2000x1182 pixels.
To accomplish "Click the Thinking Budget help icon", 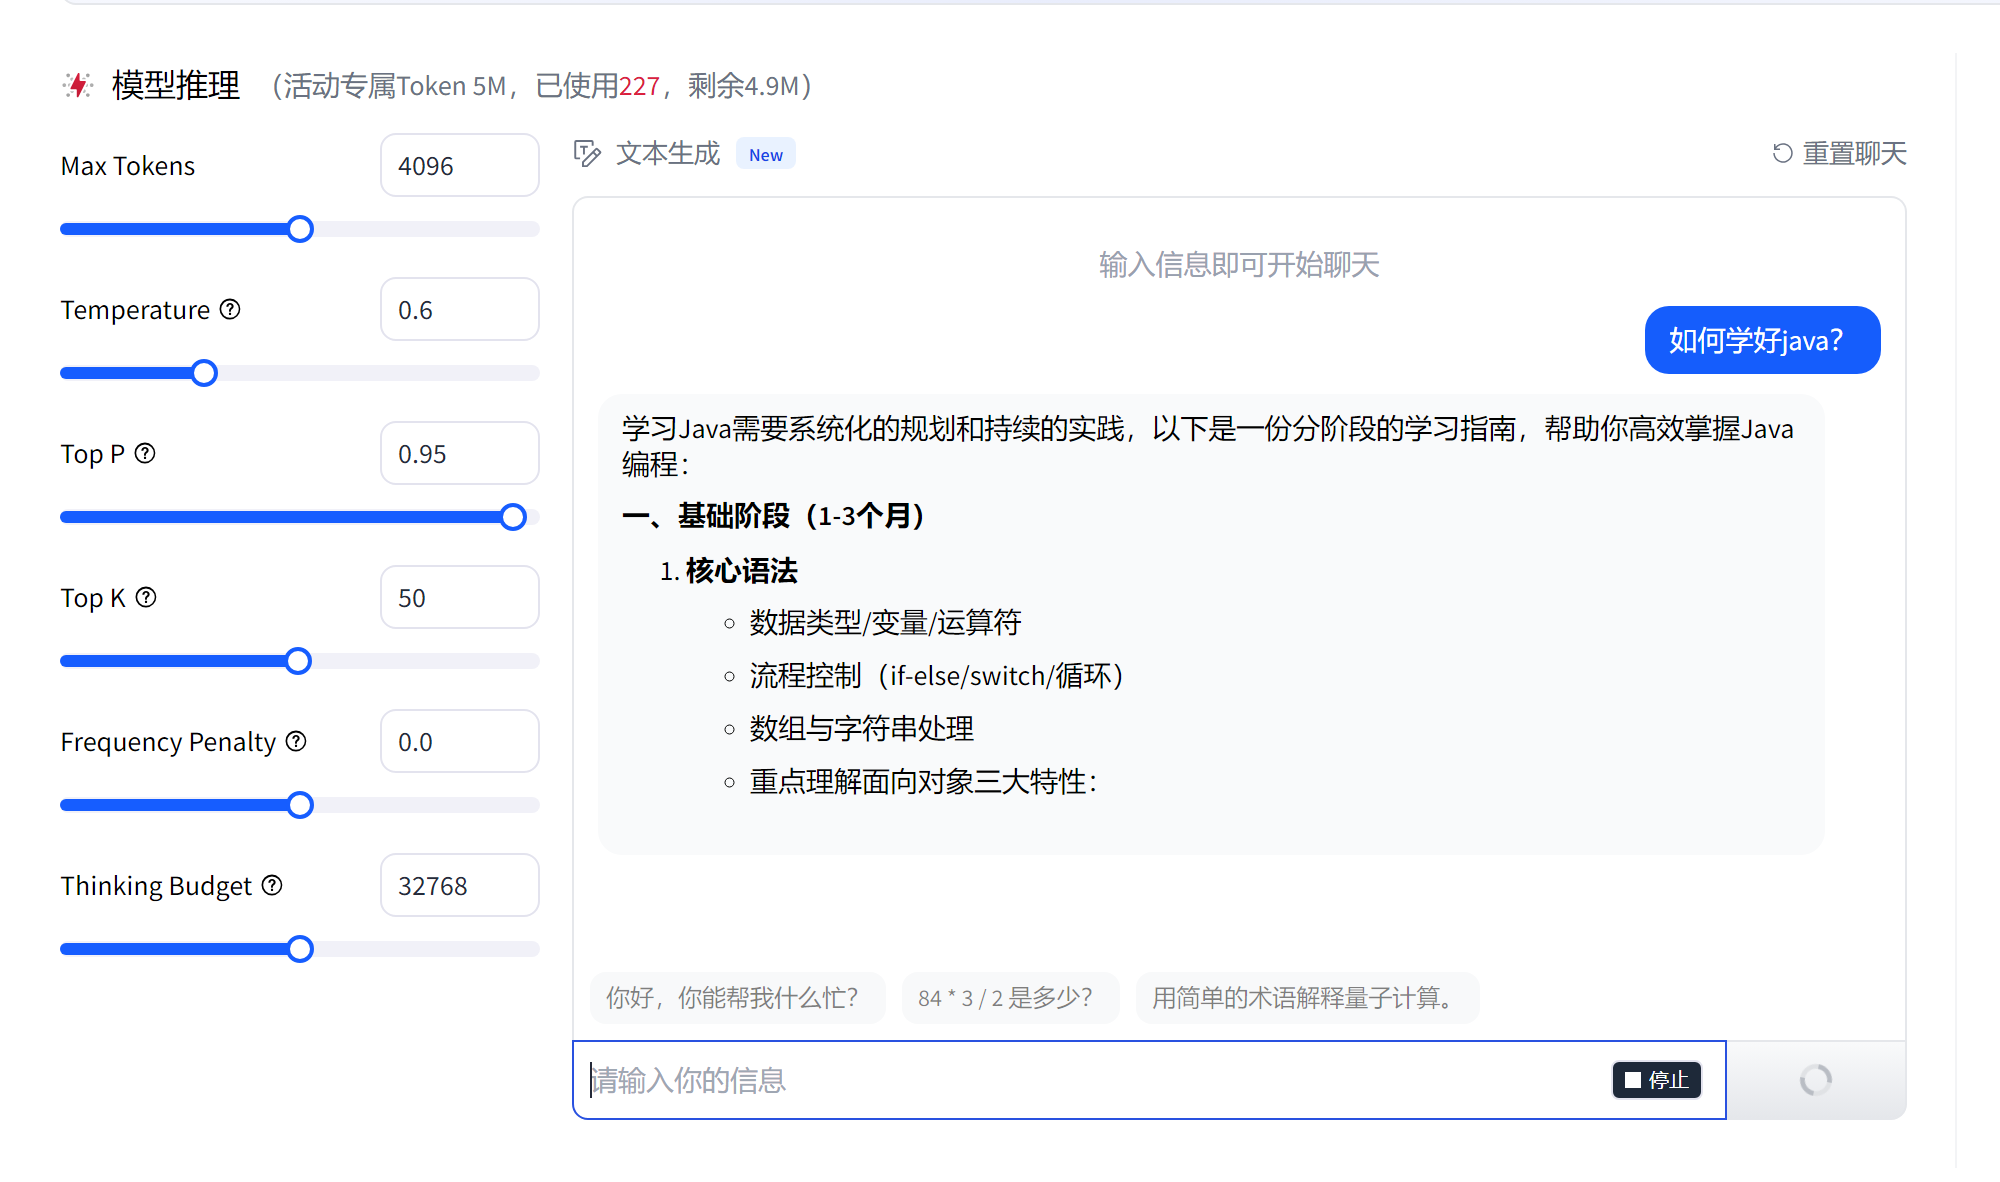I will [272, 885].
